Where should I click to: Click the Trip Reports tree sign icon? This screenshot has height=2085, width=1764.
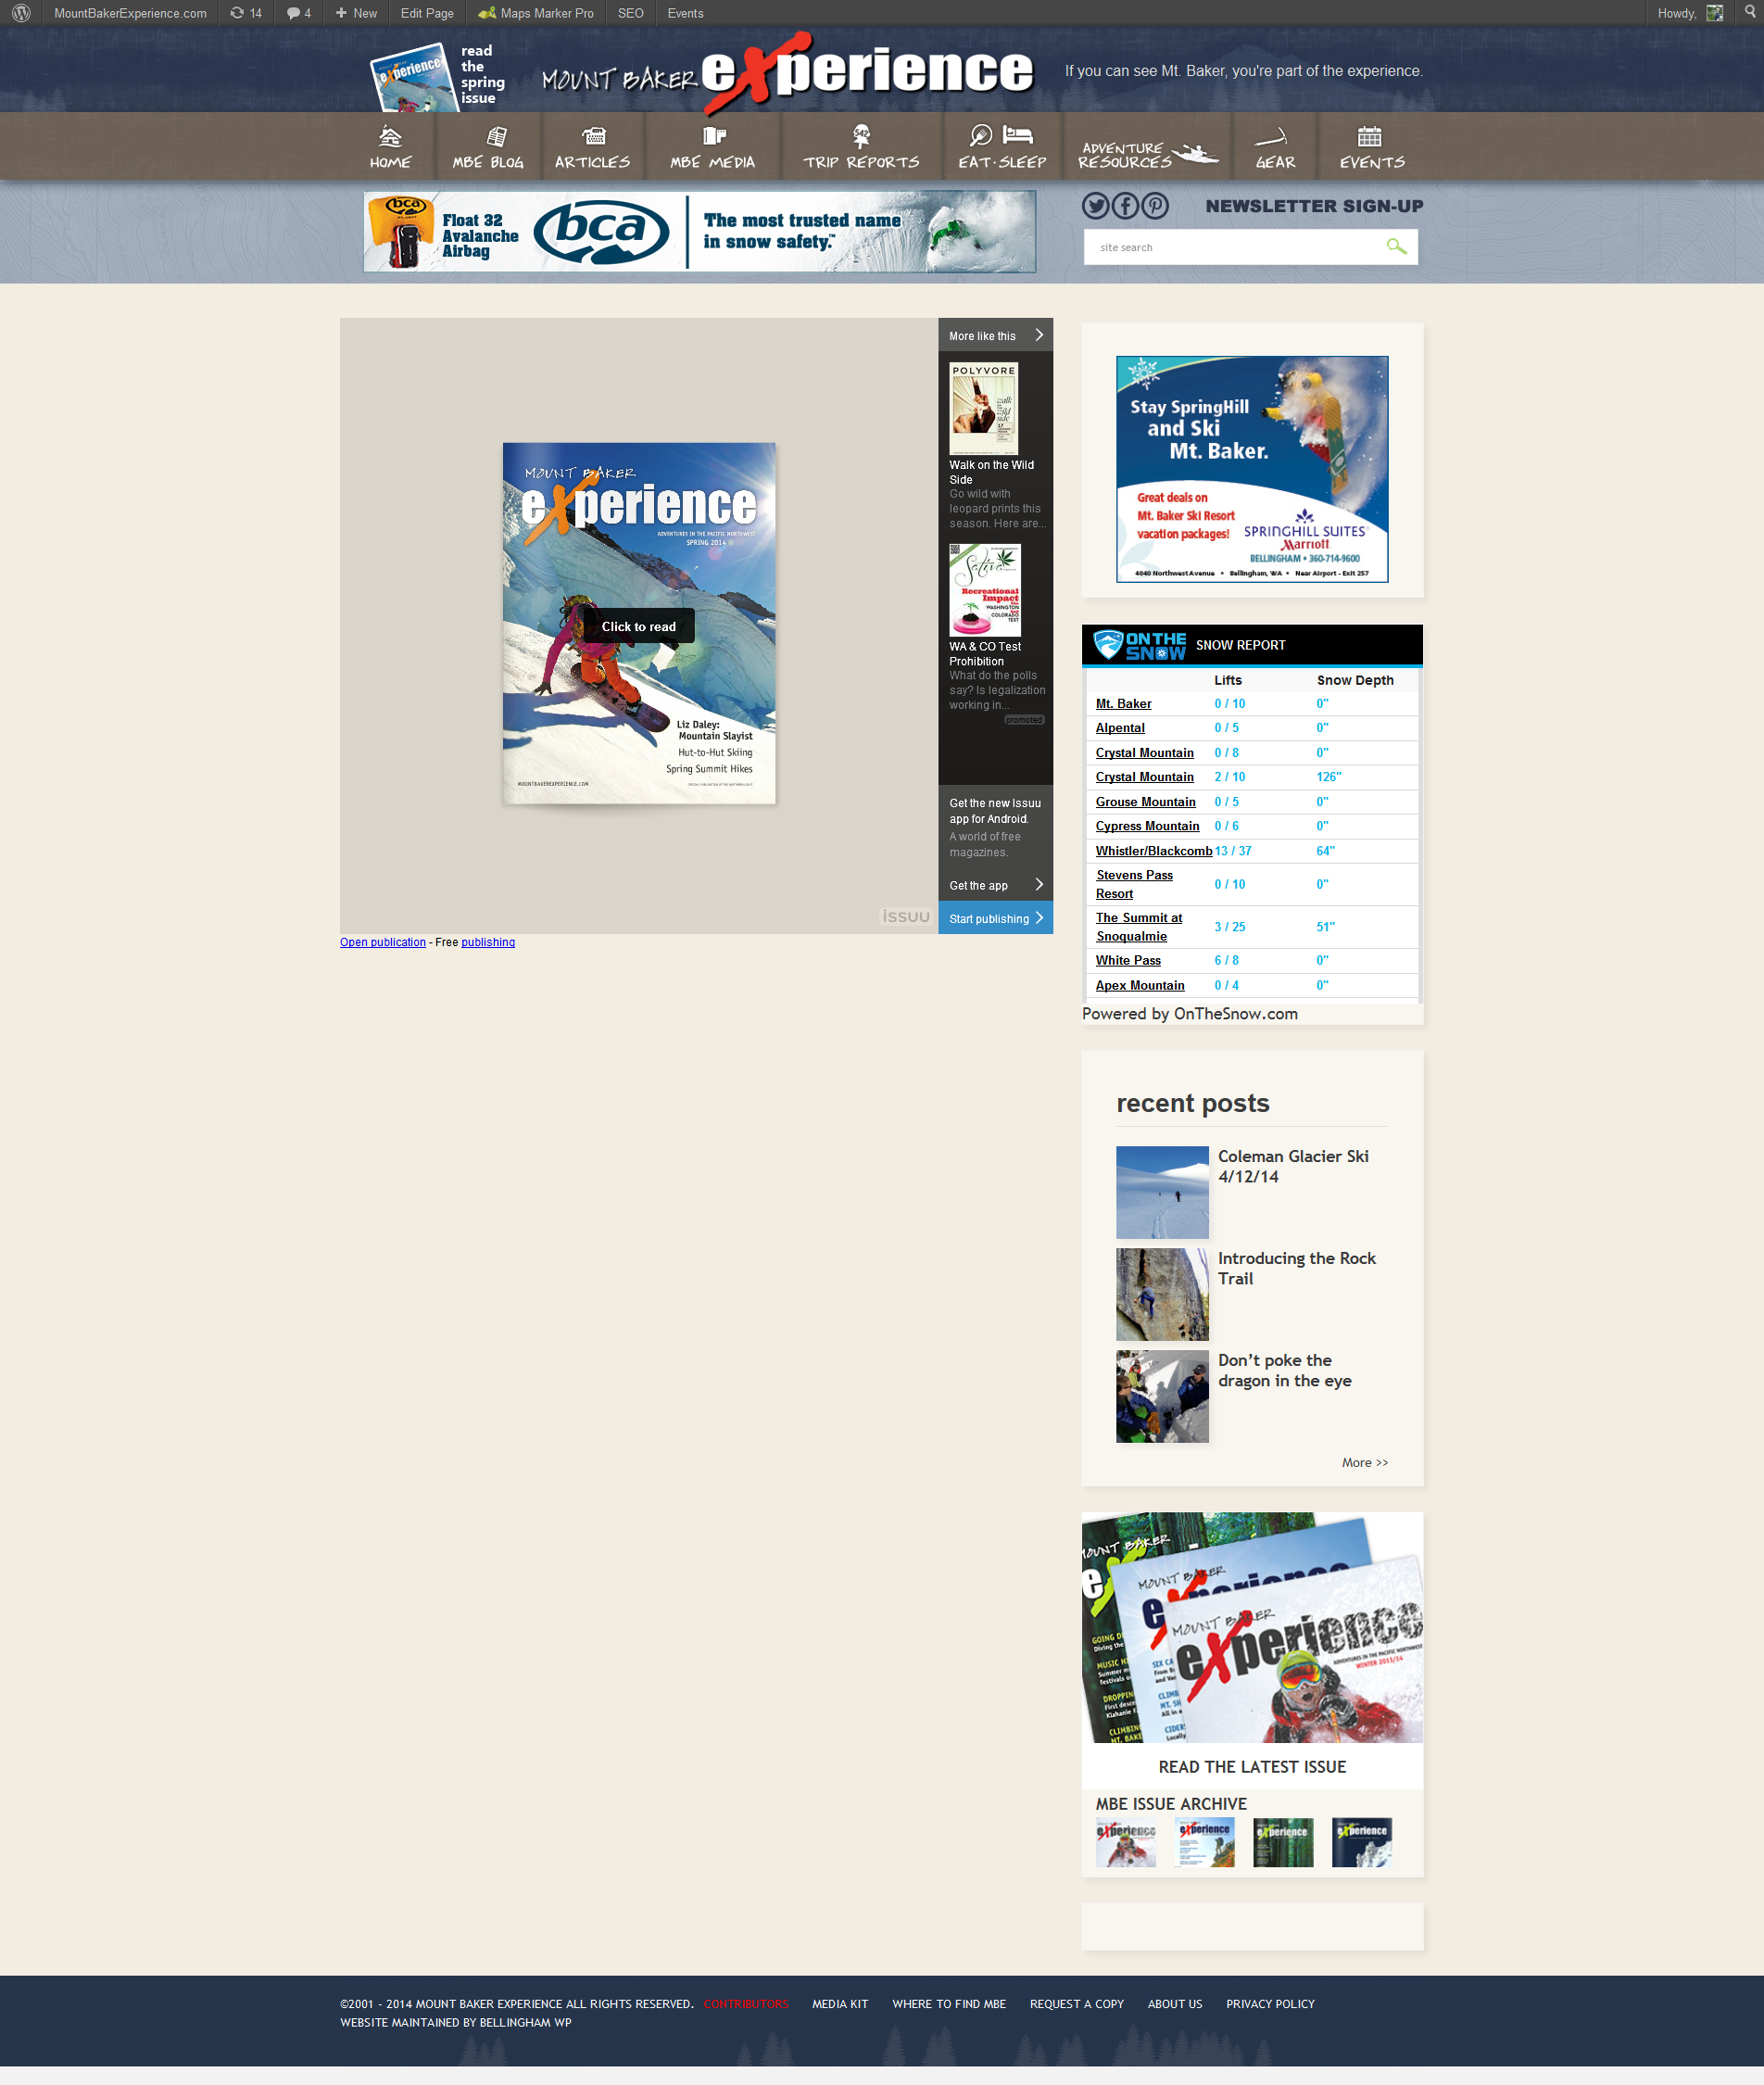861,136
